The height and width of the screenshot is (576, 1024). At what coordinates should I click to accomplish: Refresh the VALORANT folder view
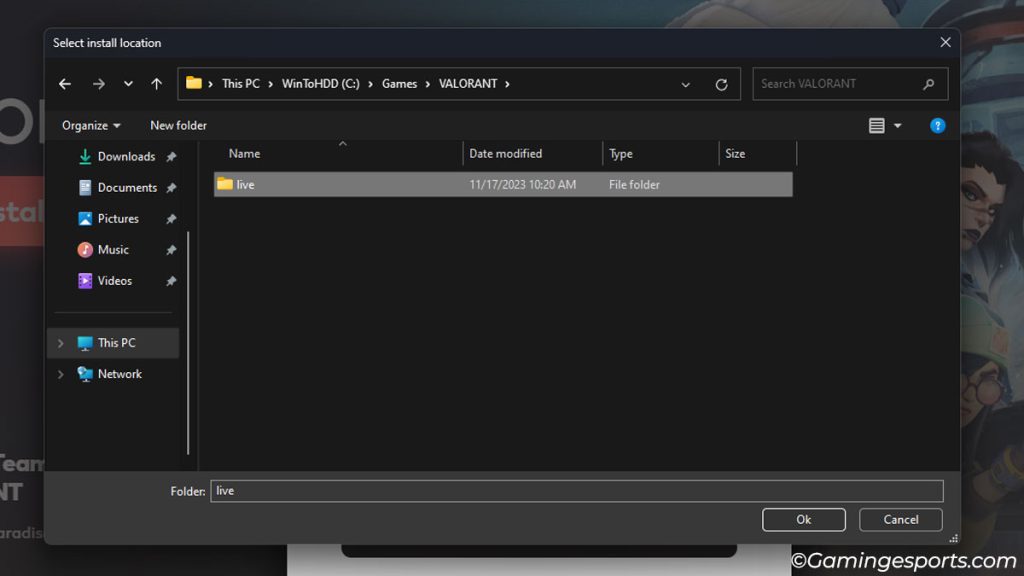point(722,84)
